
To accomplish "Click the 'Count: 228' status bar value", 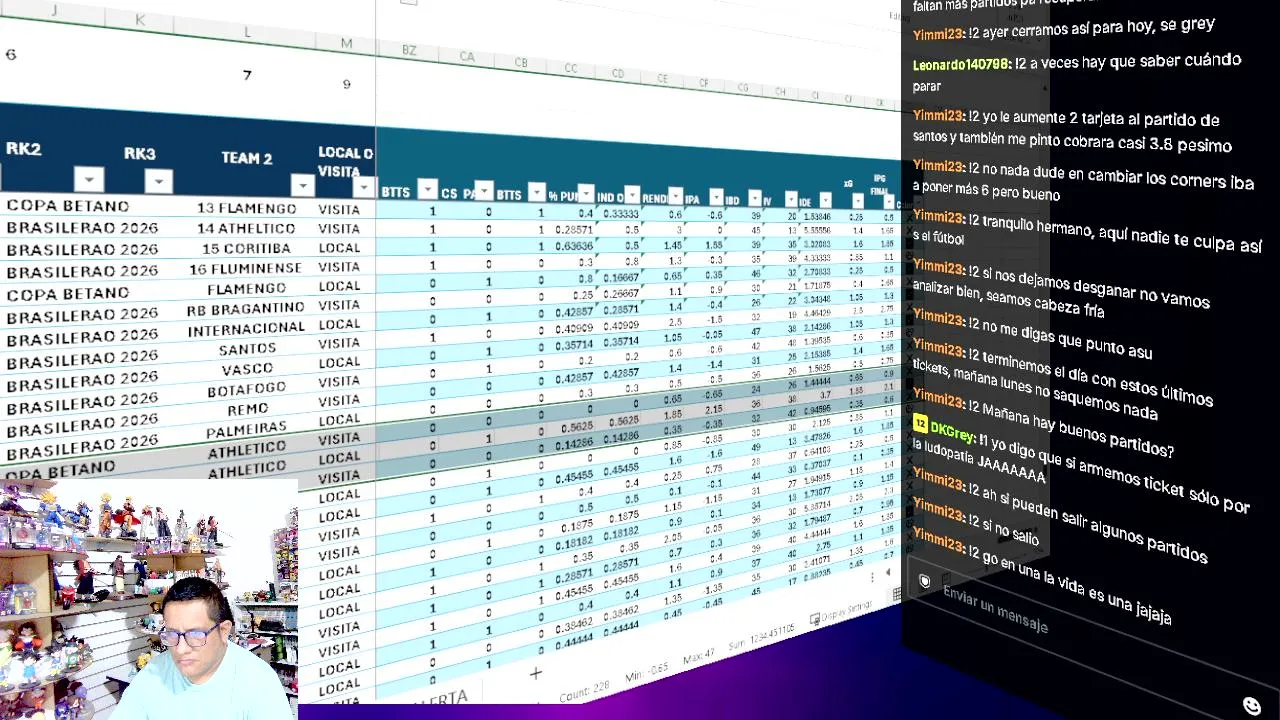I will [x=584, y=690].
